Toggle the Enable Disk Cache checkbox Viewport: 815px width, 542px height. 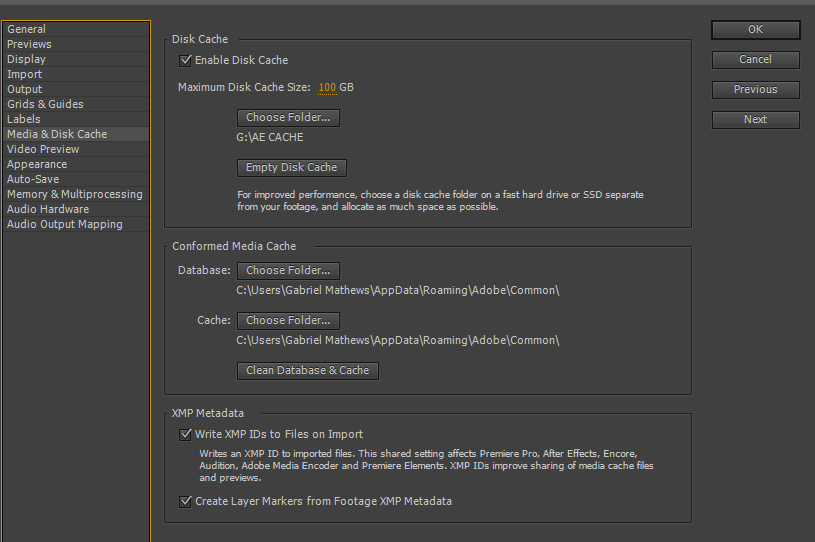click(x=185, y=61)
